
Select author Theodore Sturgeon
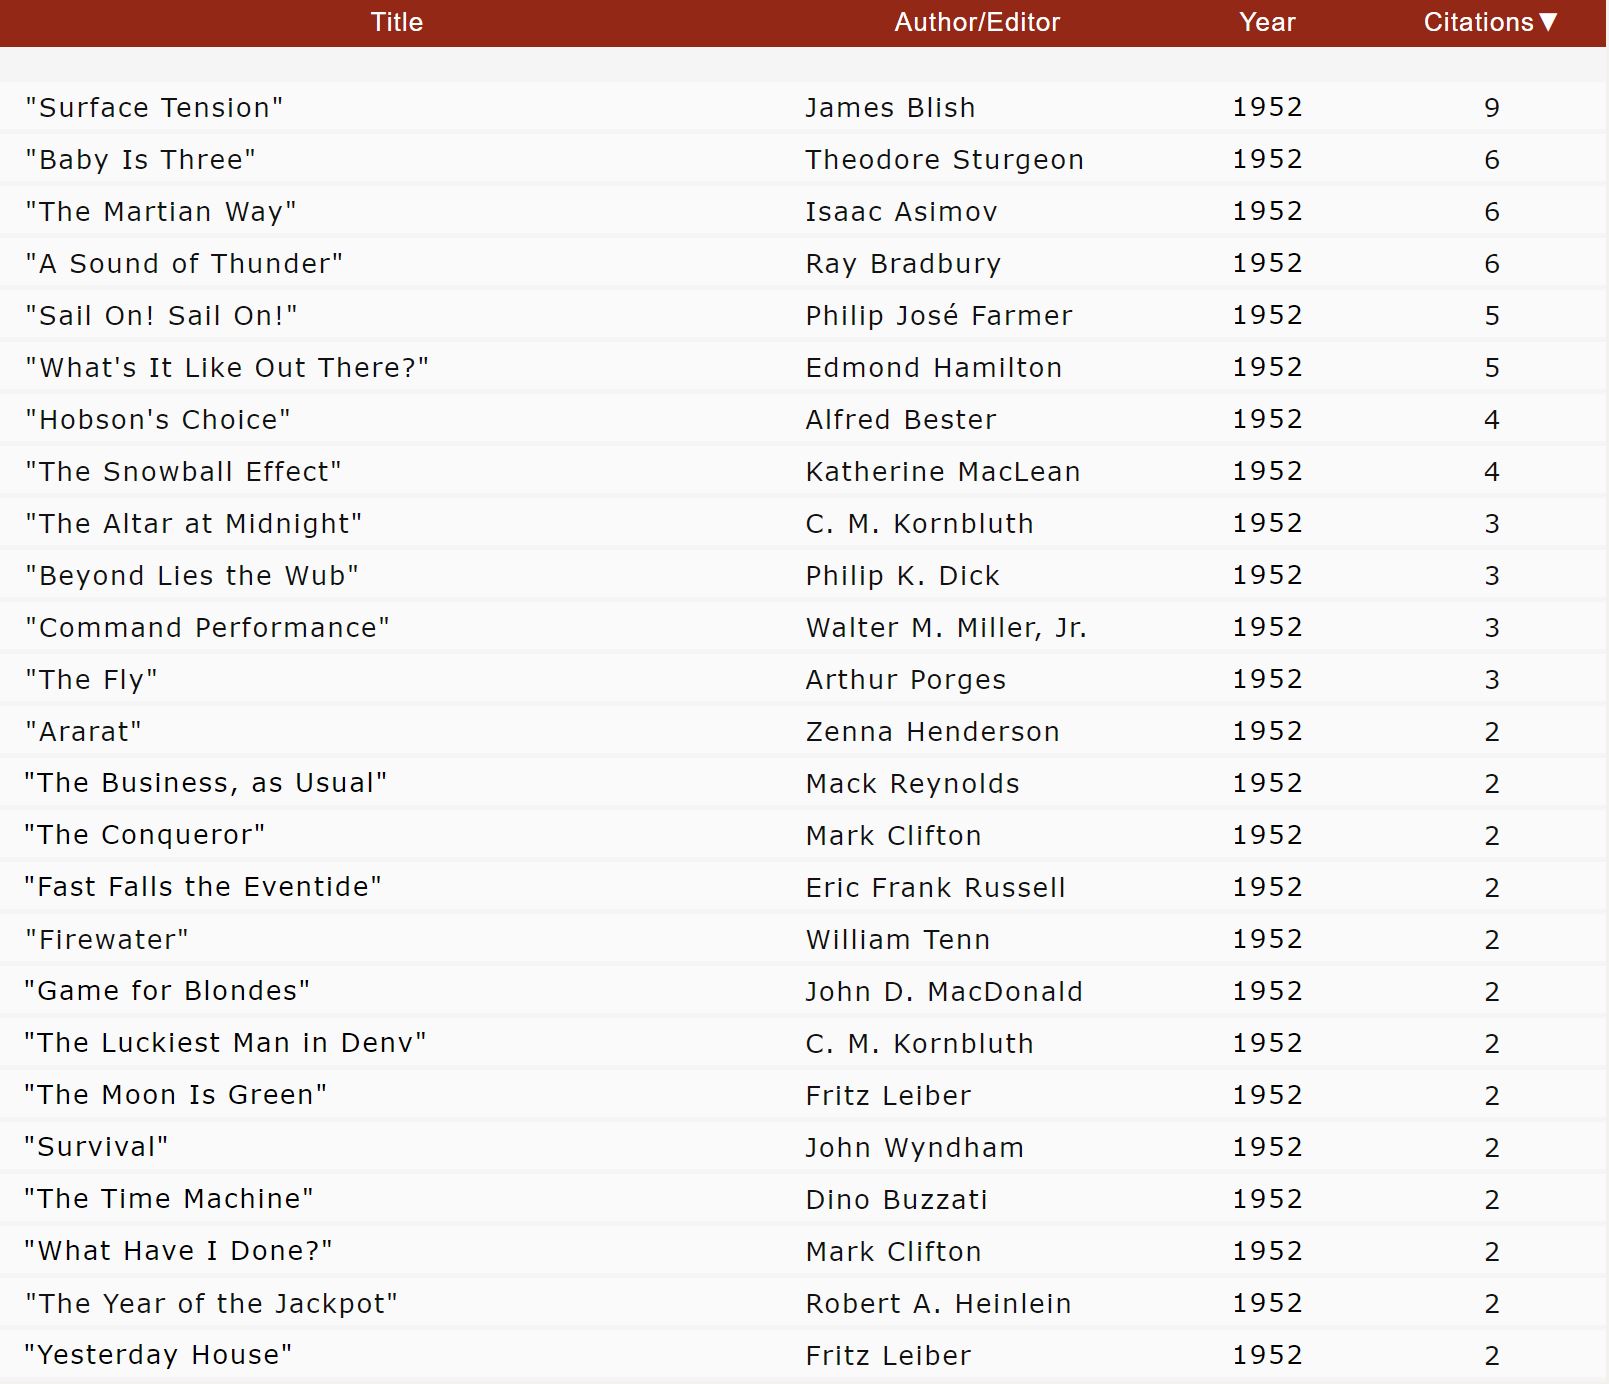944,159
